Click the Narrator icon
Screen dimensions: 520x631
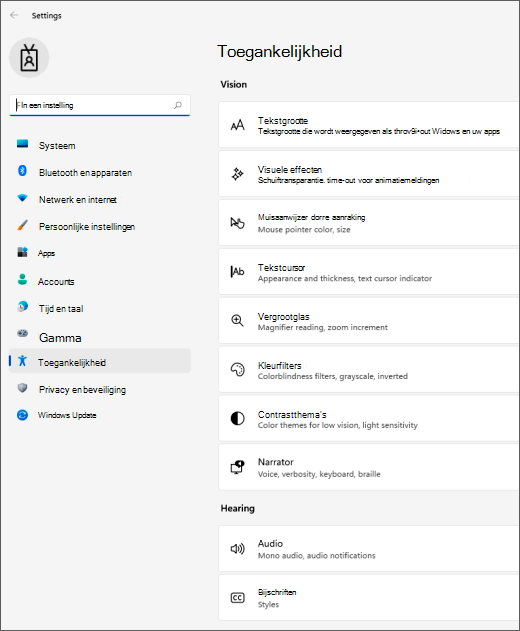pyautogui.click(x=237, y=467)
